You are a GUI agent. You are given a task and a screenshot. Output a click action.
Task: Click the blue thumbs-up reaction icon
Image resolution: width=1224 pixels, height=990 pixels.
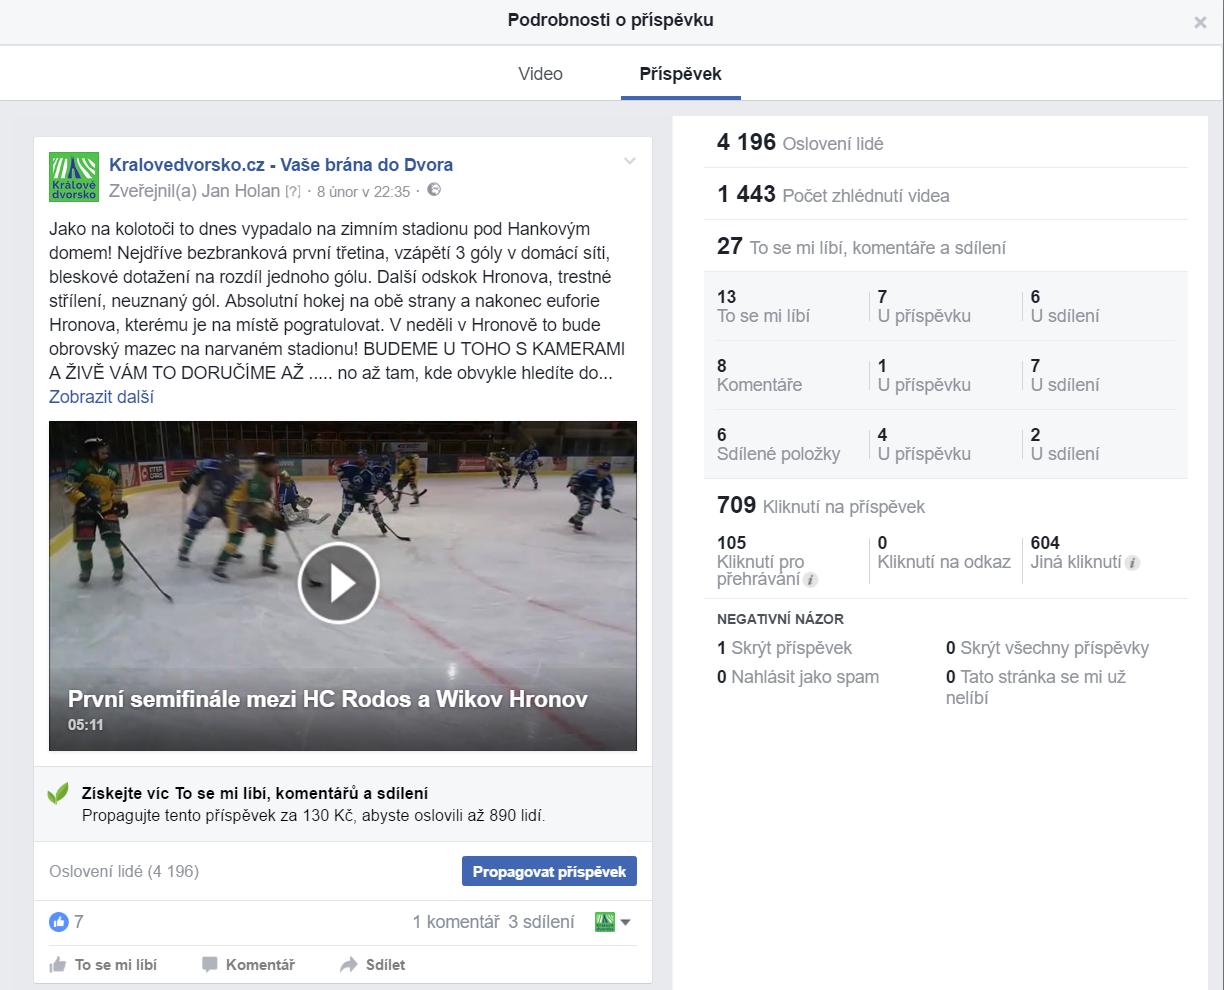pyautogui.click(x=59, y=922)
